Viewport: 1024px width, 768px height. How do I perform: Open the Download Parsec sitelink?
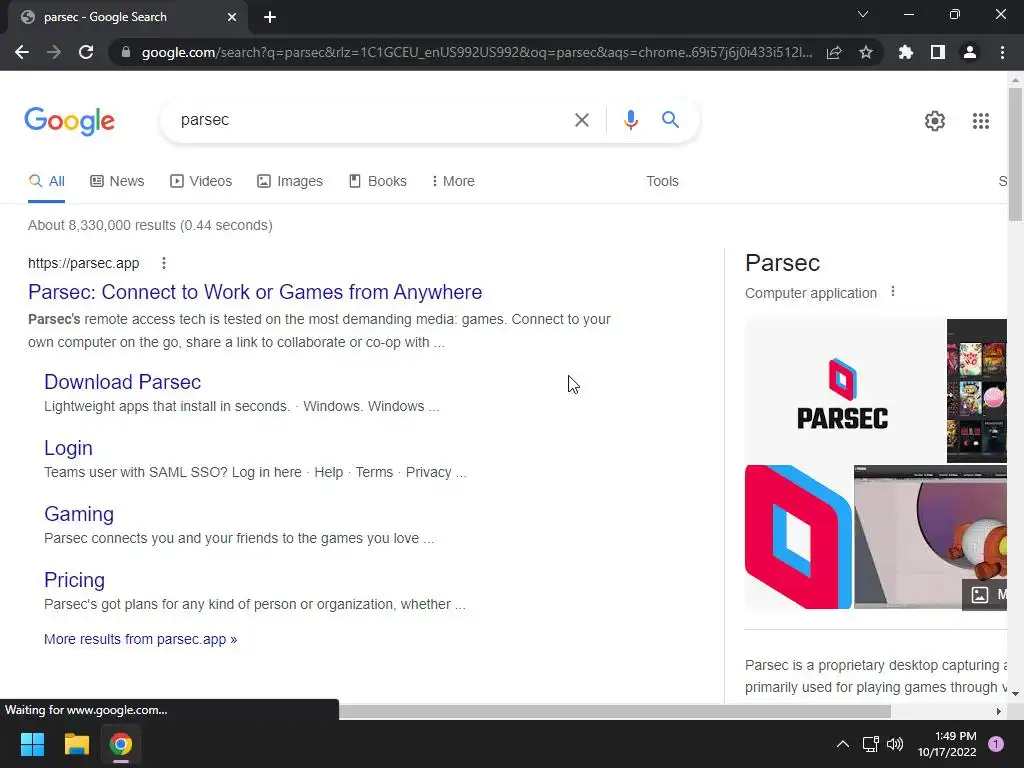coord(122,382)
